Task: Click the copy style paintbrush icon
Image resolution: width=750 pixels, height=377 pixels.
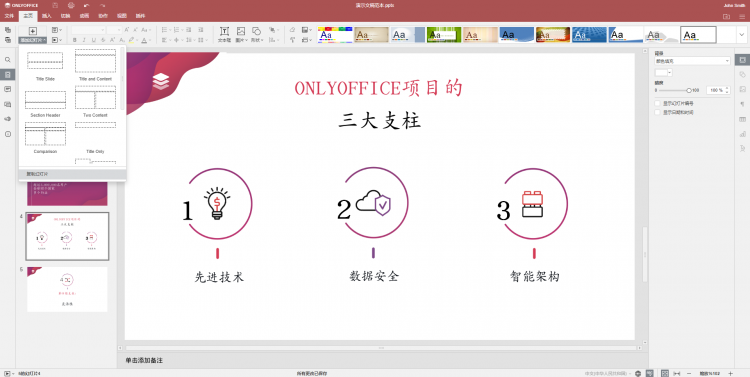Action: pyautogui.click(x=292, y=40)
